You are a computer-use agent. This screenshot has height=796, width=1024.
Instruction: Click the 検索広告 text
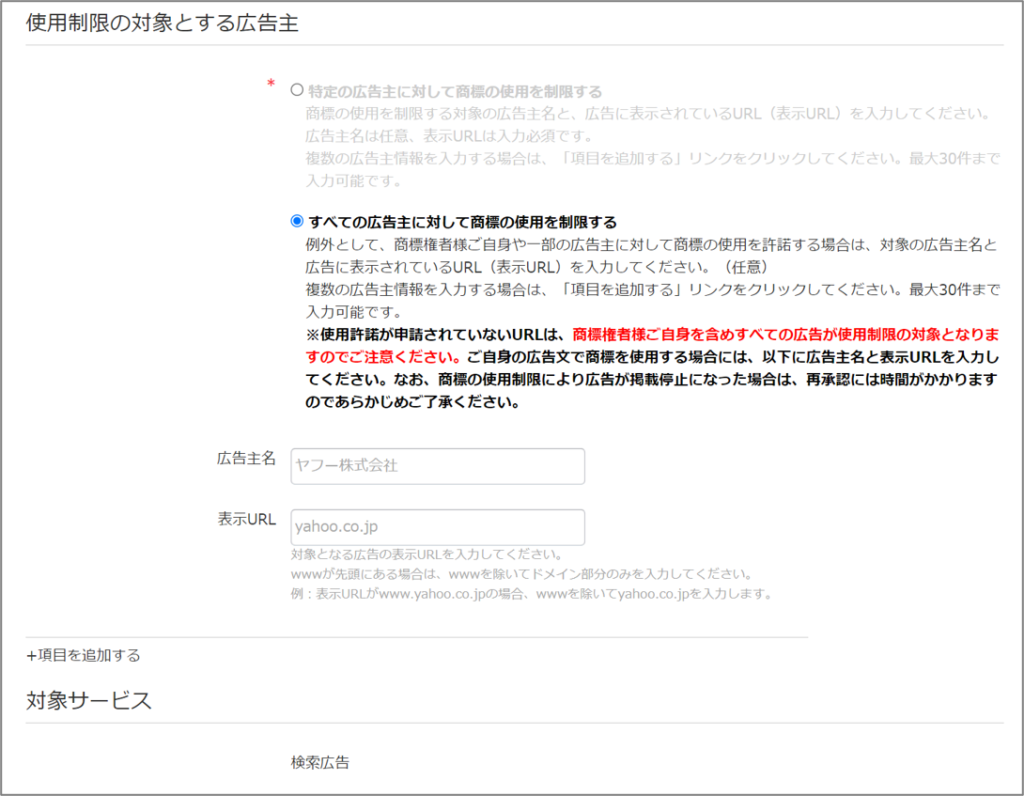pyautogui.click(x=320, y=762)
